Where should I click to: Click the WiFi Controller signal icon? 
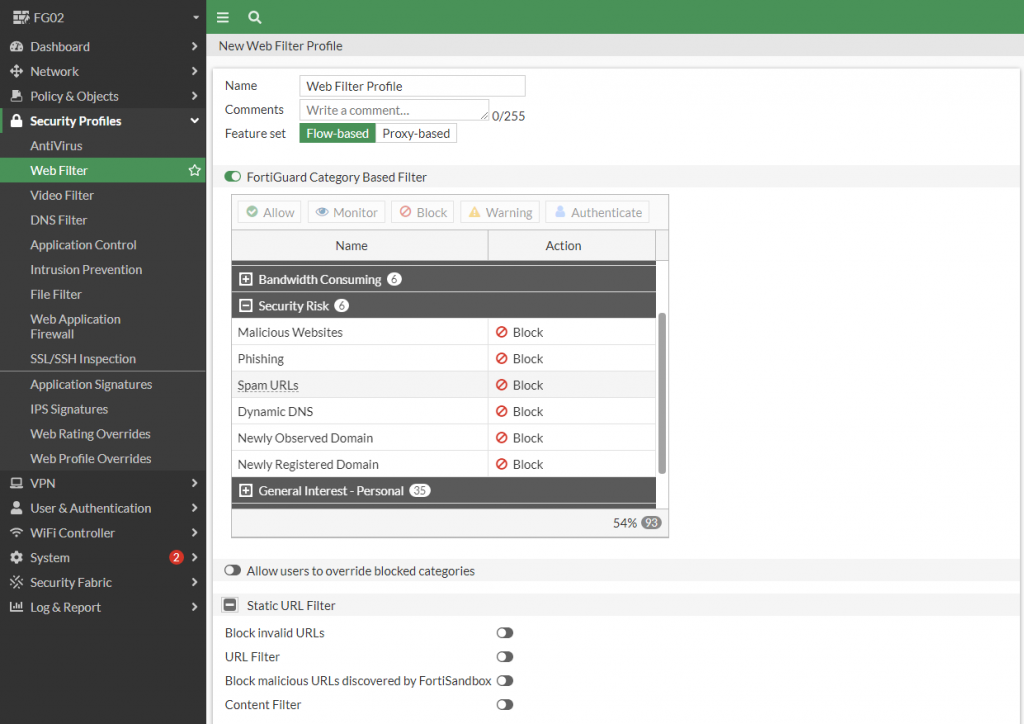click(16, 533)
